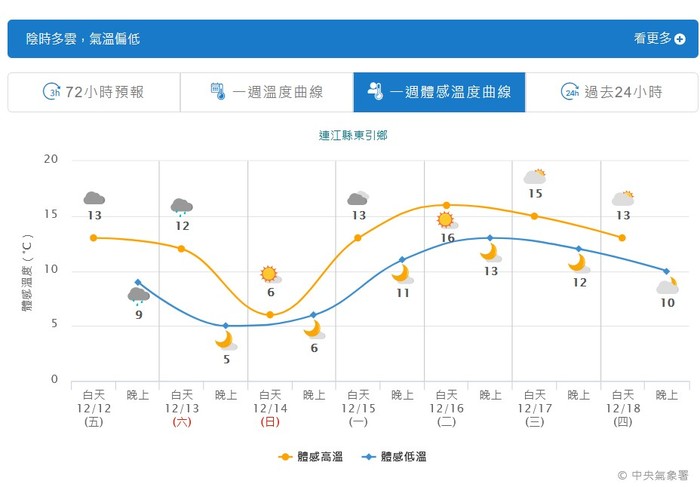
Task: Click the night rain icon labeled 9
Action: tap(138, 295)
